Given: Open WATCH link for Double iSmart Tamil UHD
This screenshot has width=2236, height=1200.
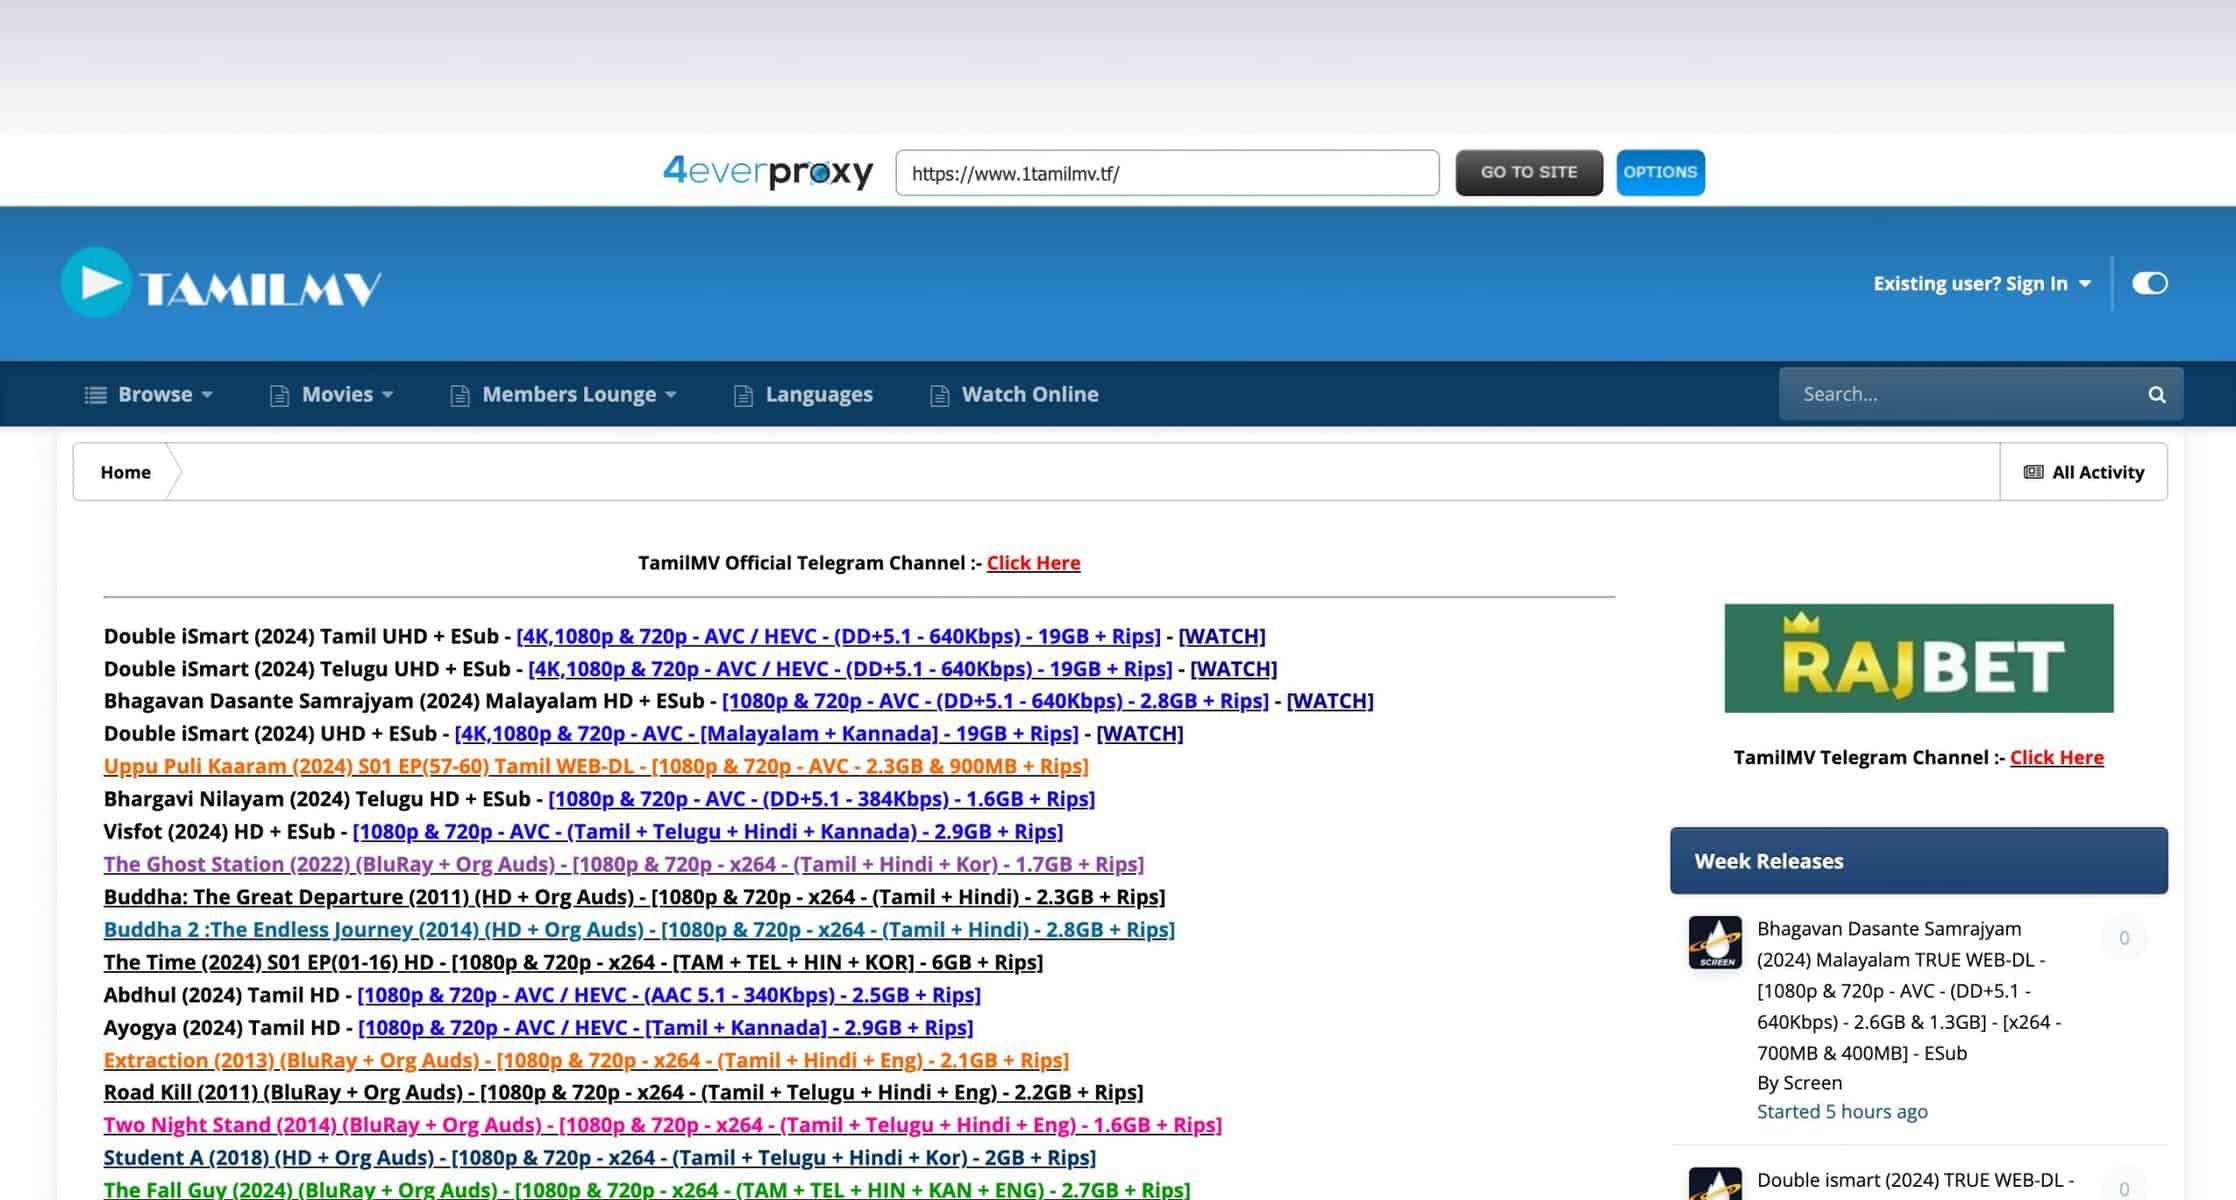Looking at the screenshot, I should [1222, 636].
